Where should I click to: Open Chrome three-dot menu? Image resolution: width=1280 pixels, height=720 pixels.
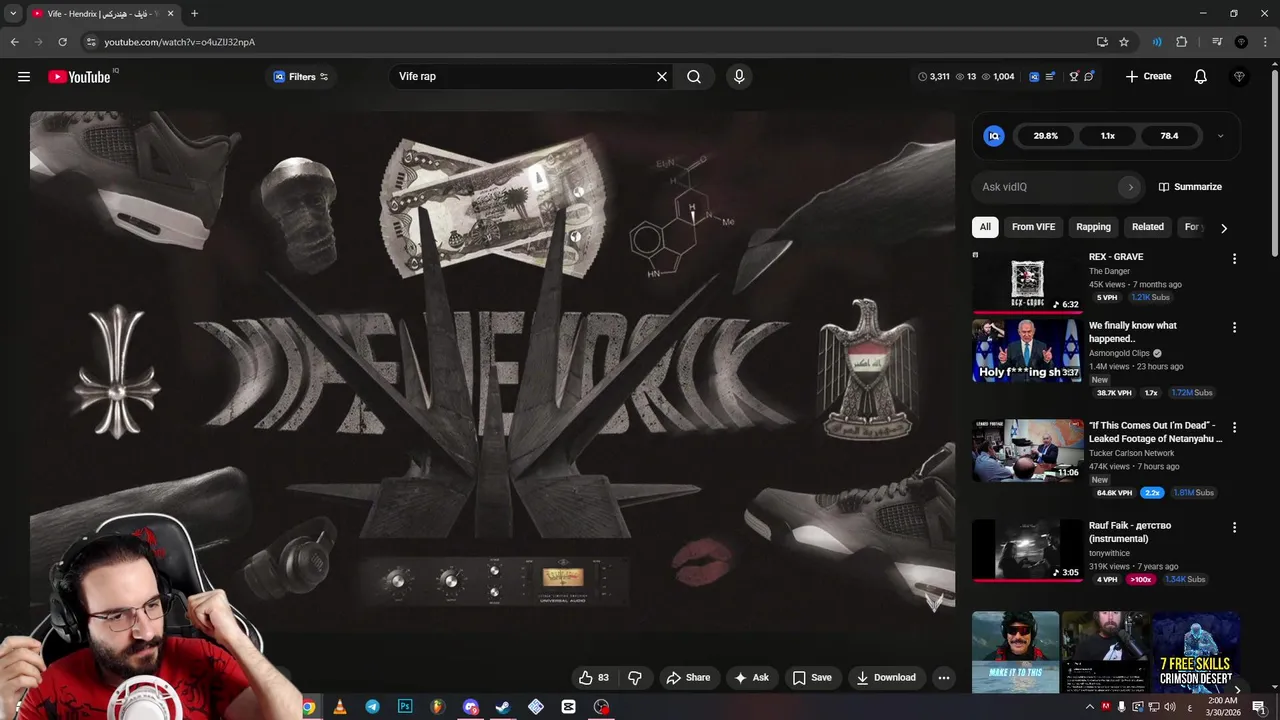1265,42
